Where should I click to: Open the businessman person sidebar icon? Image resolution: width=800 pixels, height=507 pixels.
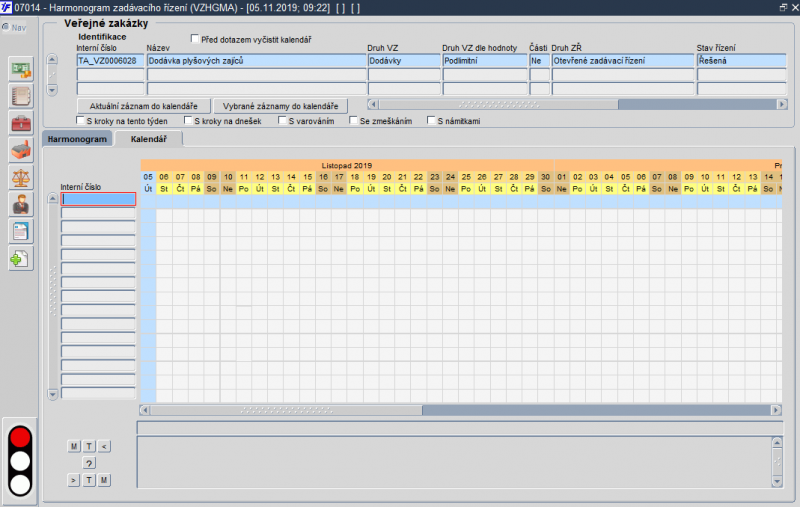pyautogui.click(x=21, y=205)
